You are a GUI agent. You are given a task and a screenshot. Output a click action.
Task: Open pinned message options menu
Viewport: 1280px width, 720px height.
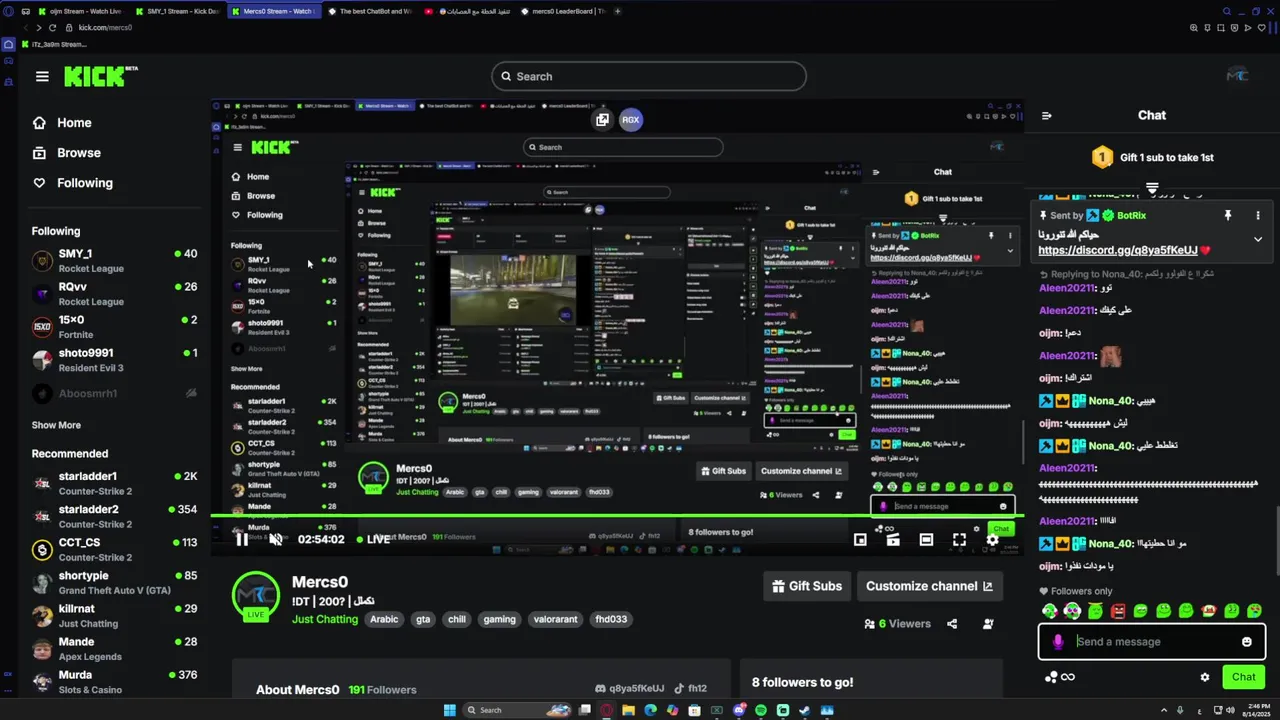1258,215
